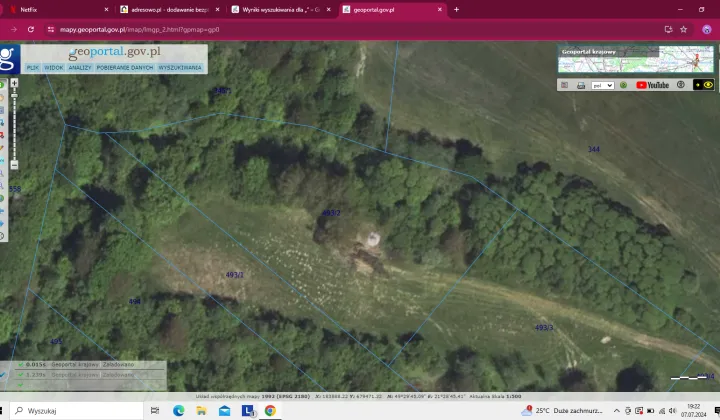Viewport: 720px width, 420px height.
Task: Expand the POBIERANIE DANYCH menu
Action: click(x=128, y=68)
